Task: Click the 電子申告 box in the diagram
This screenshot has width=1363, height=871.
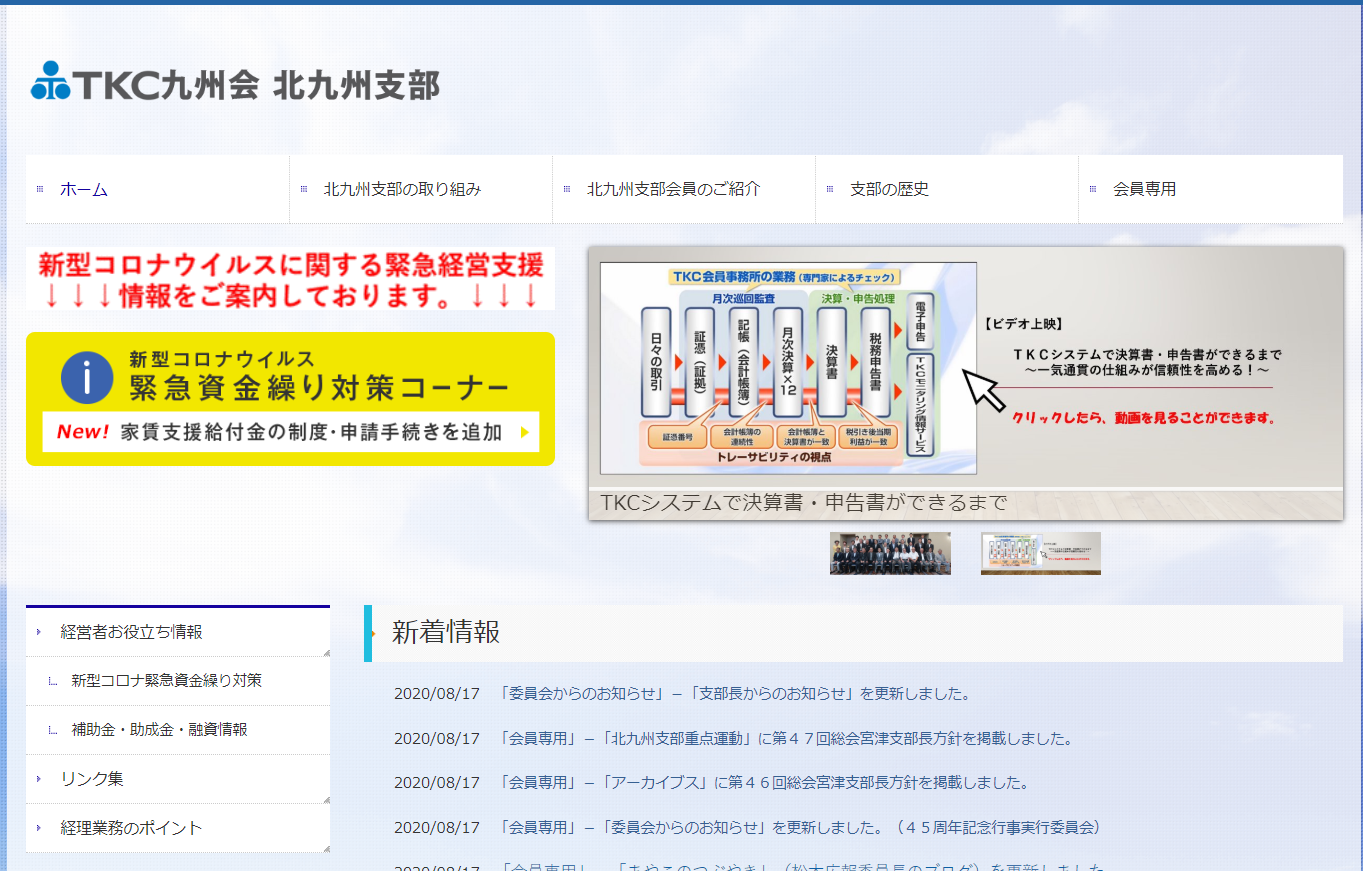Action: [919, 320]
